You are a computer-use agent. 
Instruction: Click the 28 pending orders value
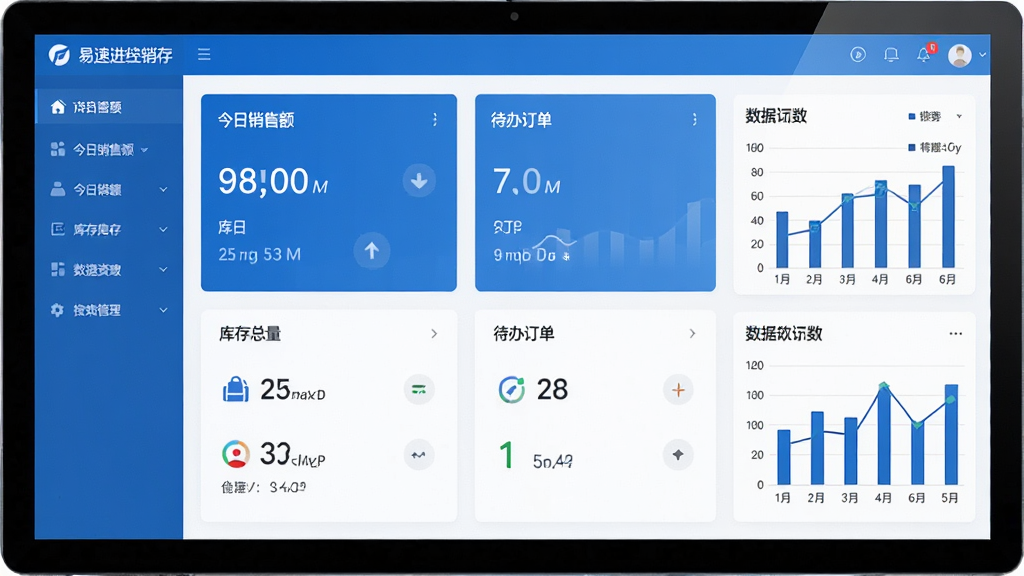click(552, 390)
